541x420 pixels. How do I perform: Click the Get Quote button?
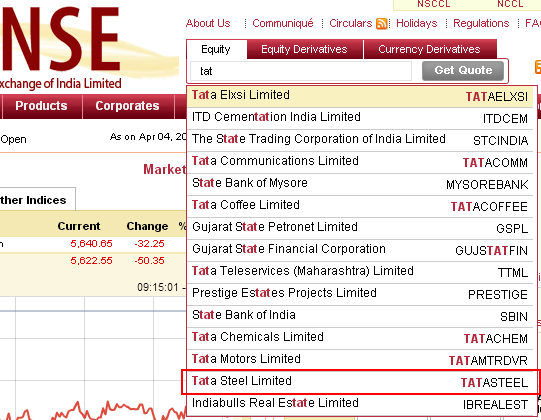click(463, 71)
